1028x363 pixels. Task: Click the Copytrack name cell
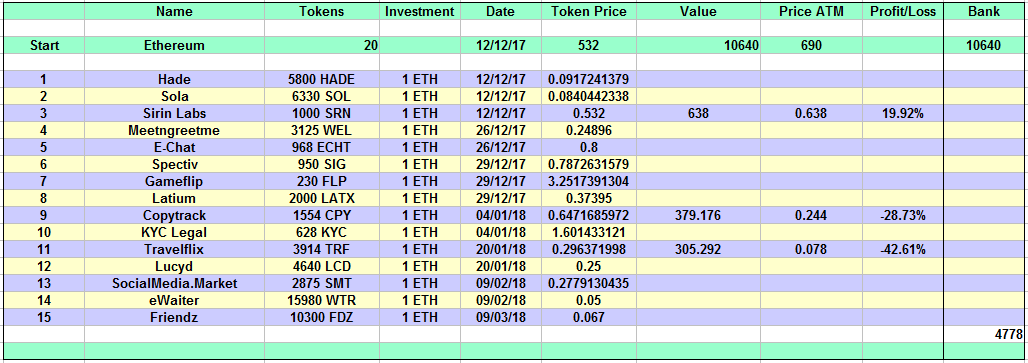coord(174,215)
